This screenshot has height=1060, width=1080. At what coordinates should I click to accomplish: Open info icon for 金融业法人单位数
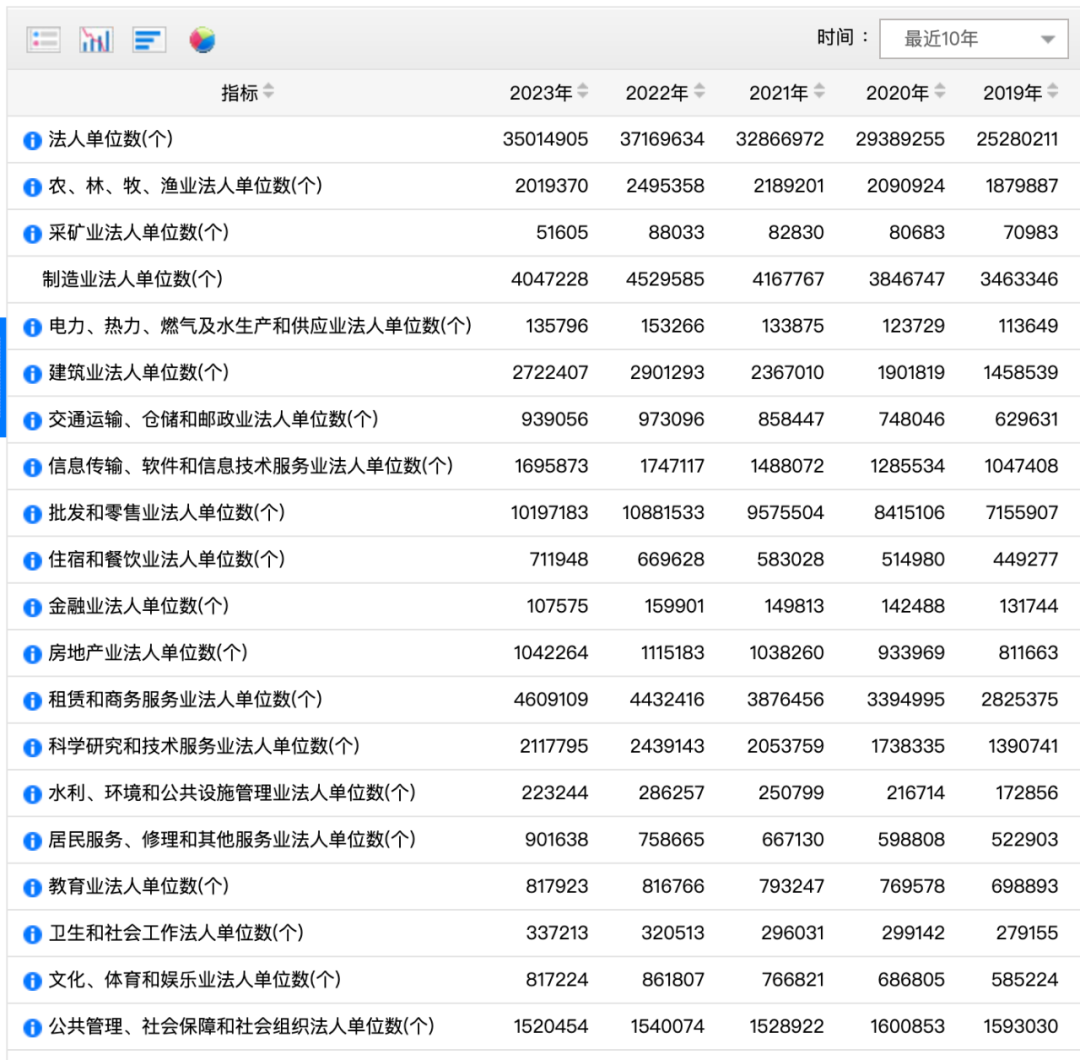click(32, 607)
